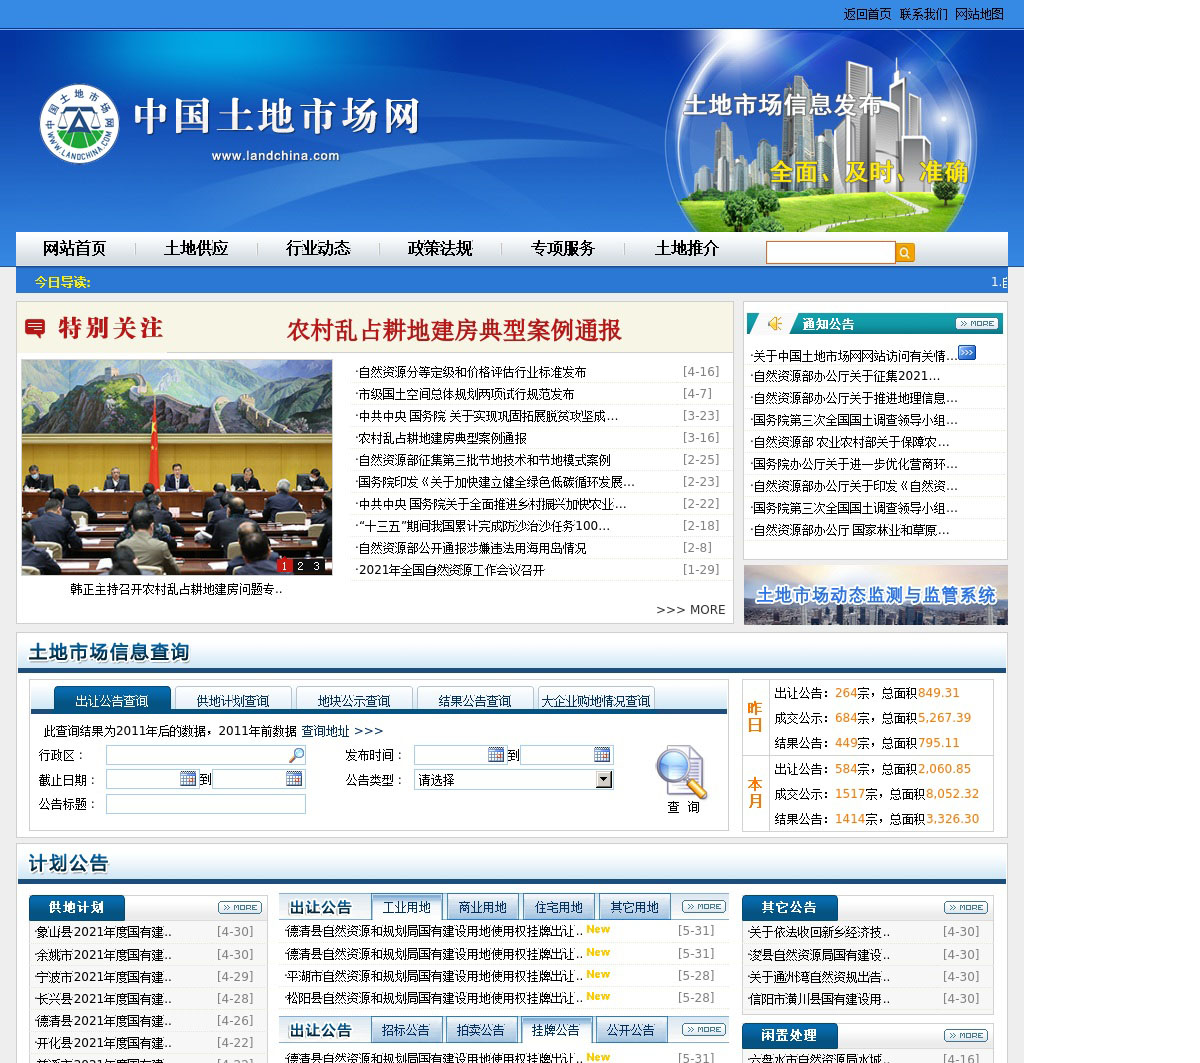
Task: Open the 土地供应 navigation menu
Action: 196,249
